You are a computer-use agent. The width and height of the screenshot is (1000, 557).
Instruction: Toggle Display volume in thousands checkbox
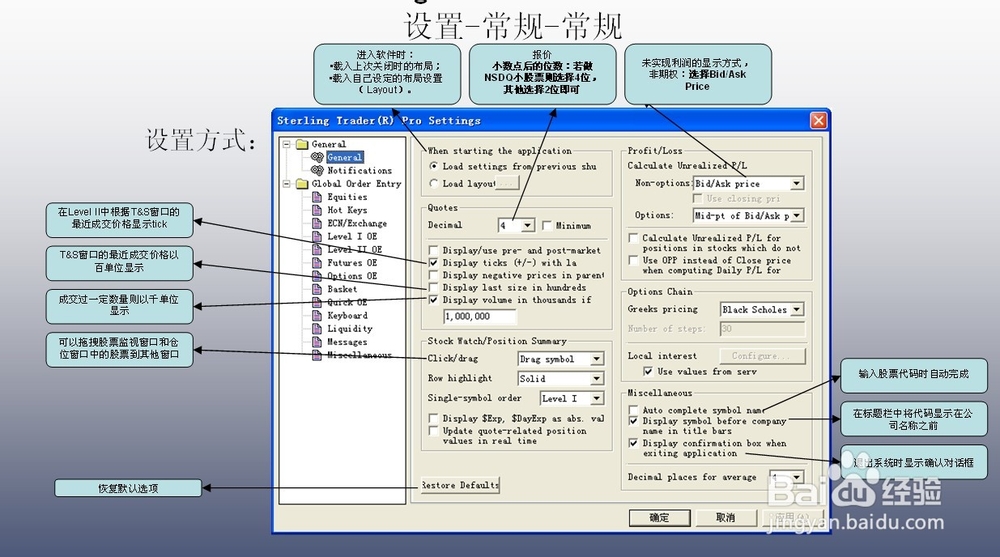(434, 300)
